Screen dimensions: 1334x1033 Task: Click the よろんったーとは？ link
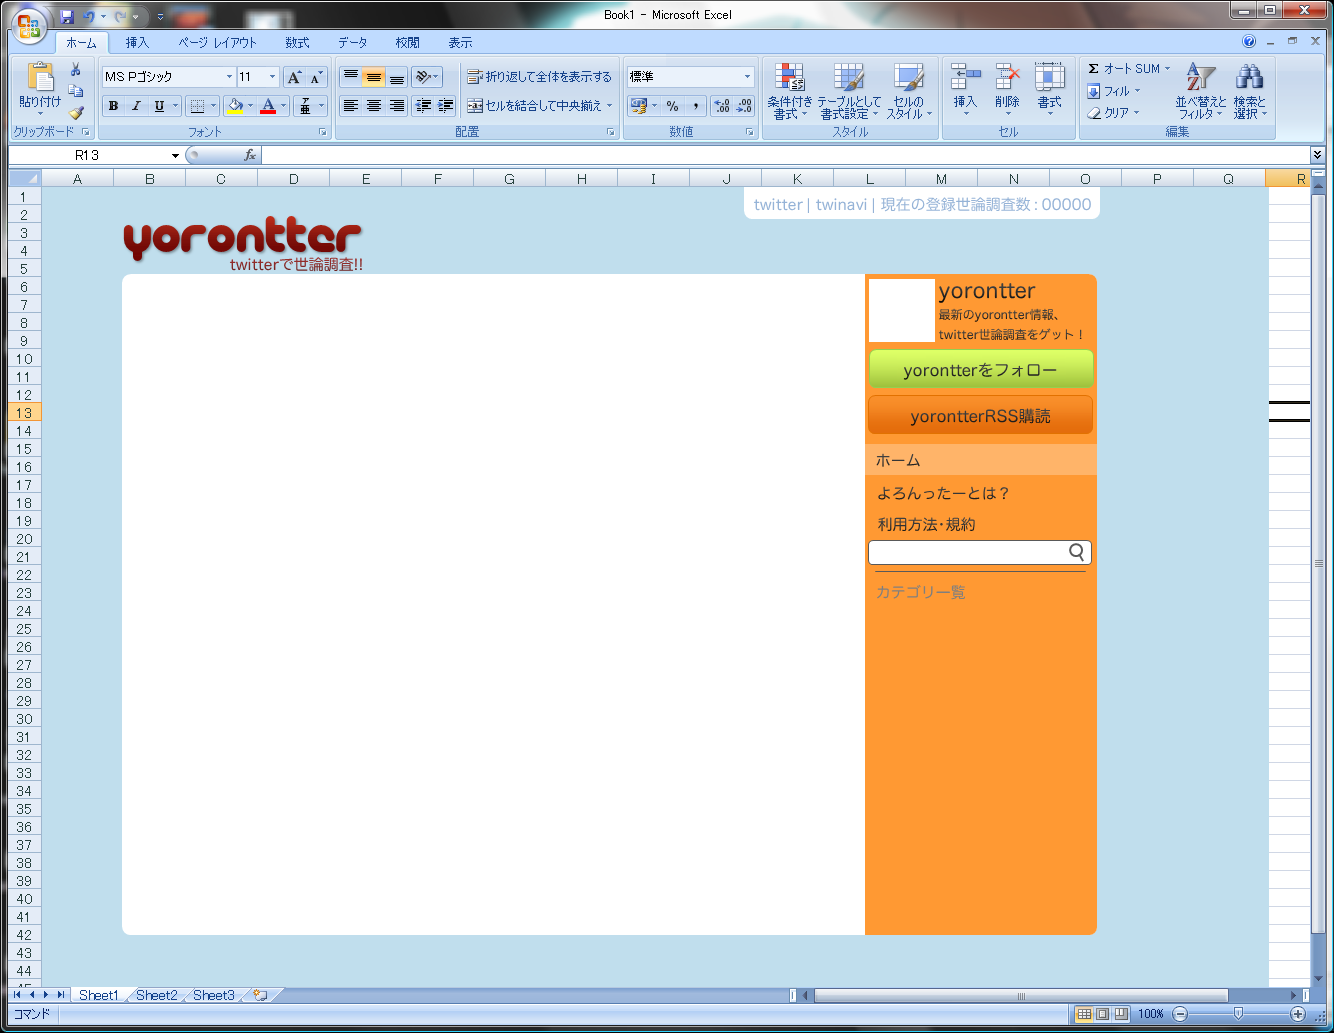coord(944,493)
